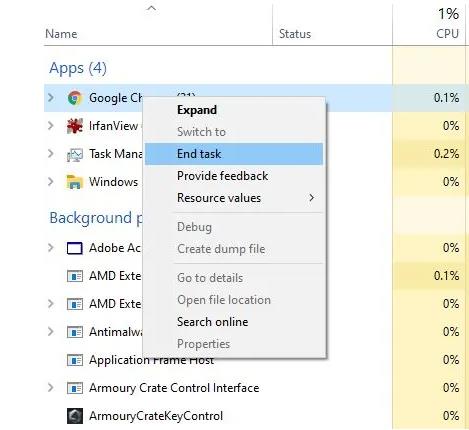Click the 0.2% CPU value for Task Manager
The width and height of the screenshot is (469, 430).
click(446, 154)
